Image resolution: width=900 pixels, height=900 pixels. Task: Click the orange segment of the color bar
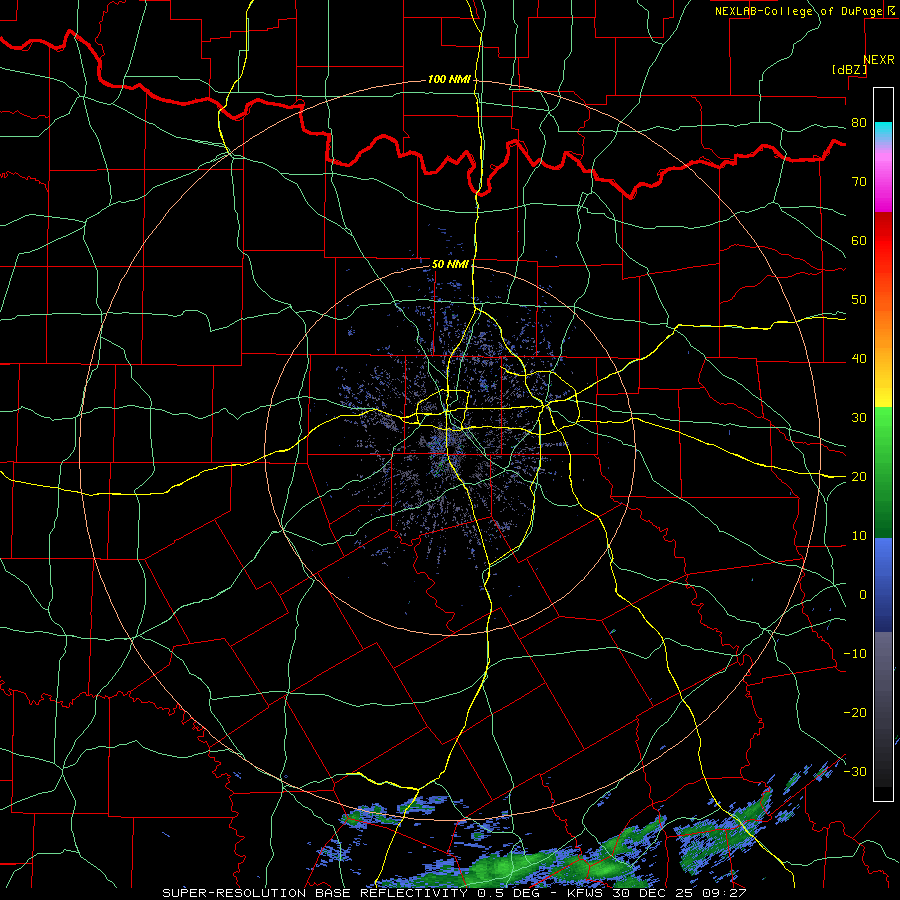point(883,327)
